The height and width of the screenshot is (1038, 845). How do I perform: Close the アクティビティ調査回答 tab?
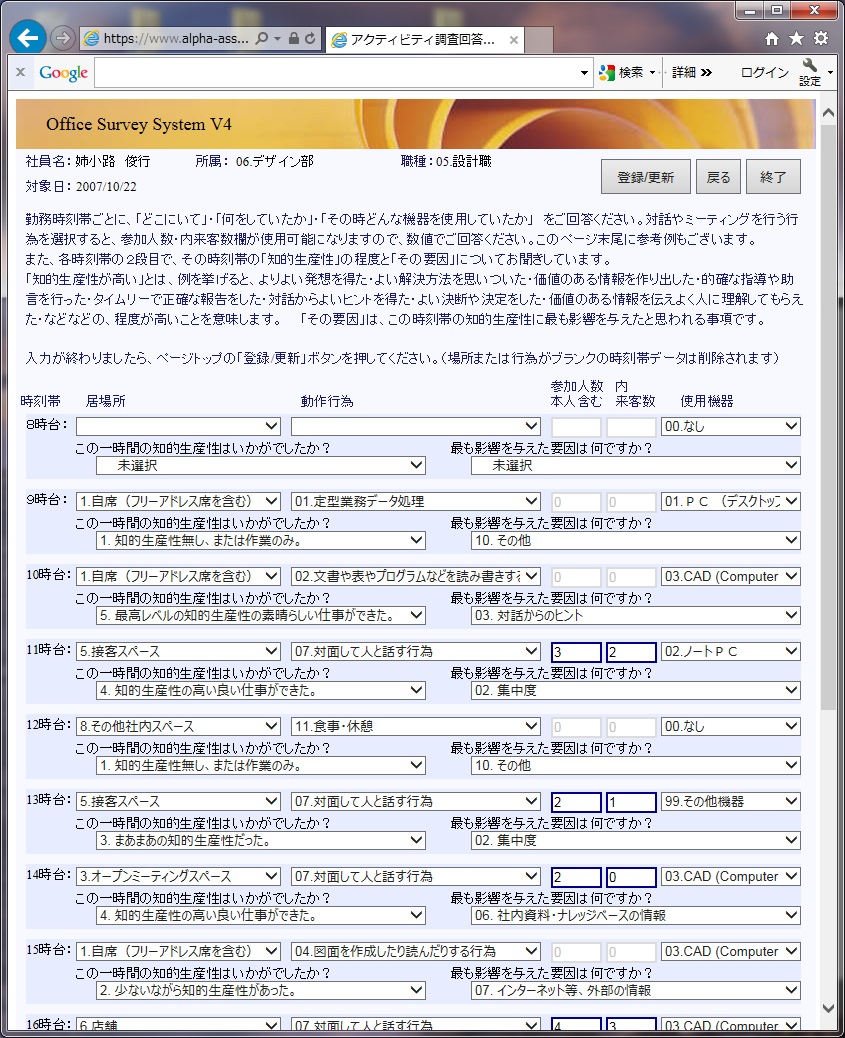(513, 40)
